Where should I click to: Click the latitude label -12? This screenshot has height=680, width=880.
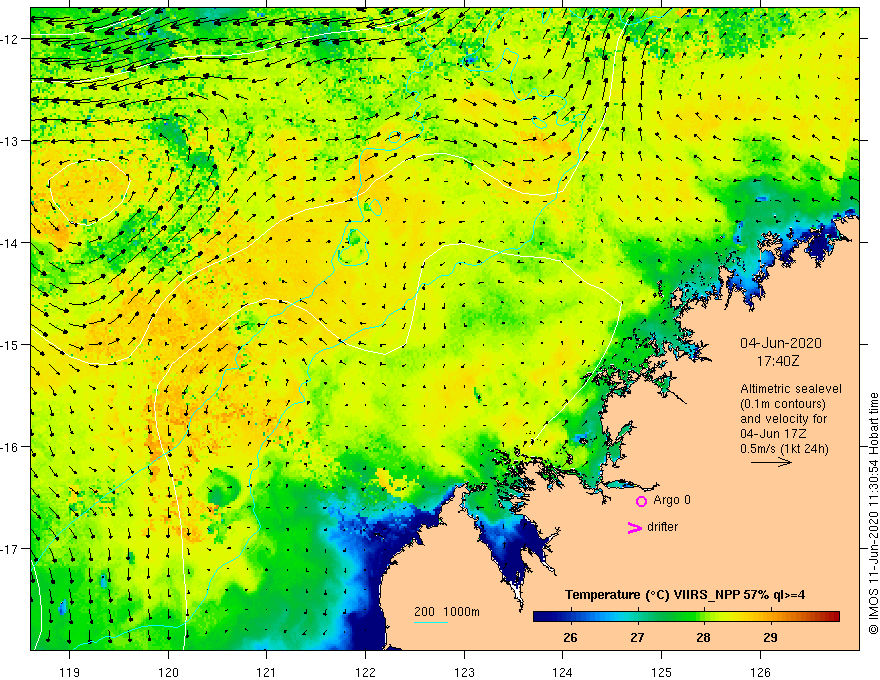pos(11,39)
